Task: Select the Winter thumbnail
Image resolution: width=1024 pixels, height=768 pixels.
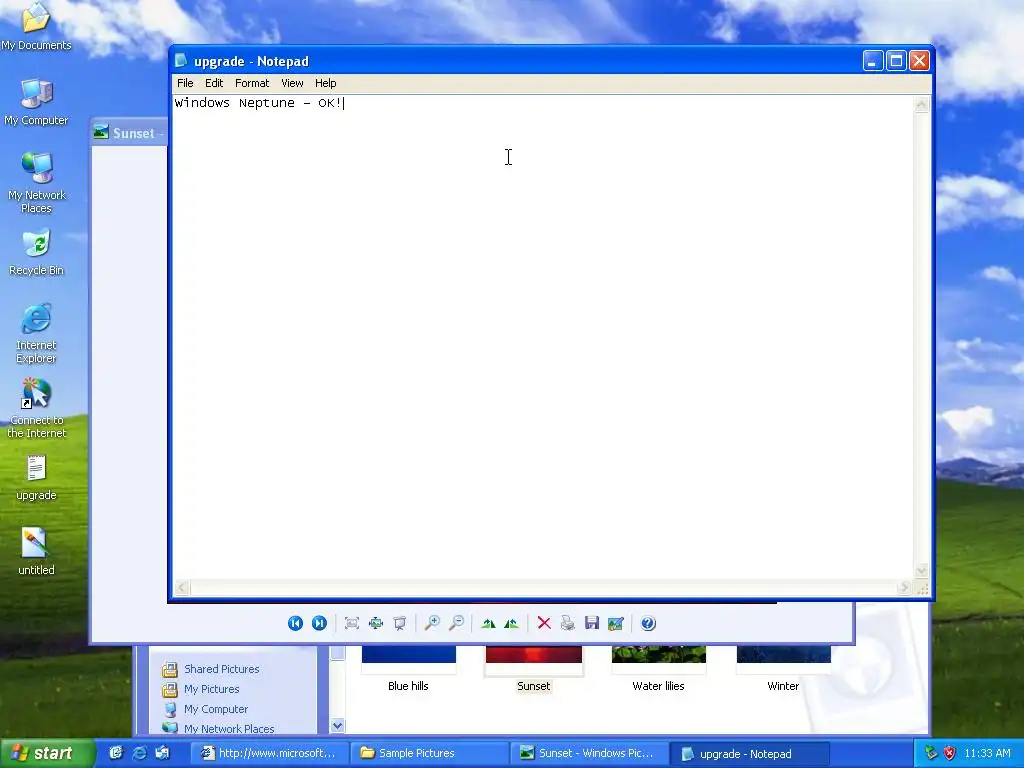Action: 783,669
